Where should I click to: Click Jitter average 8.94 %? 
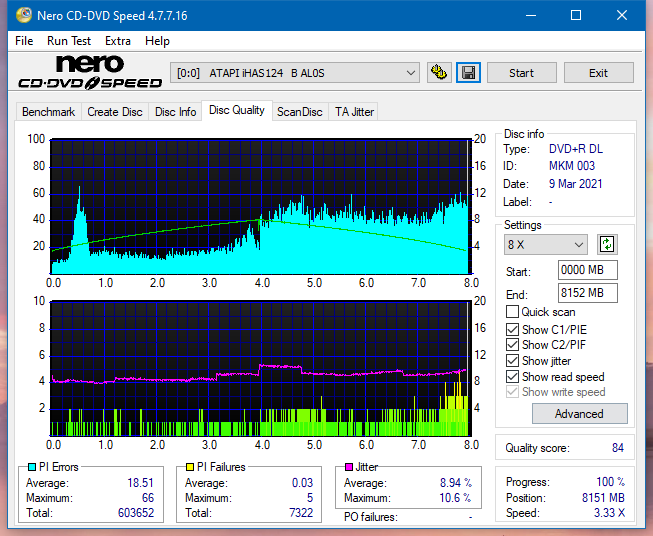click(x=456, y=483)
